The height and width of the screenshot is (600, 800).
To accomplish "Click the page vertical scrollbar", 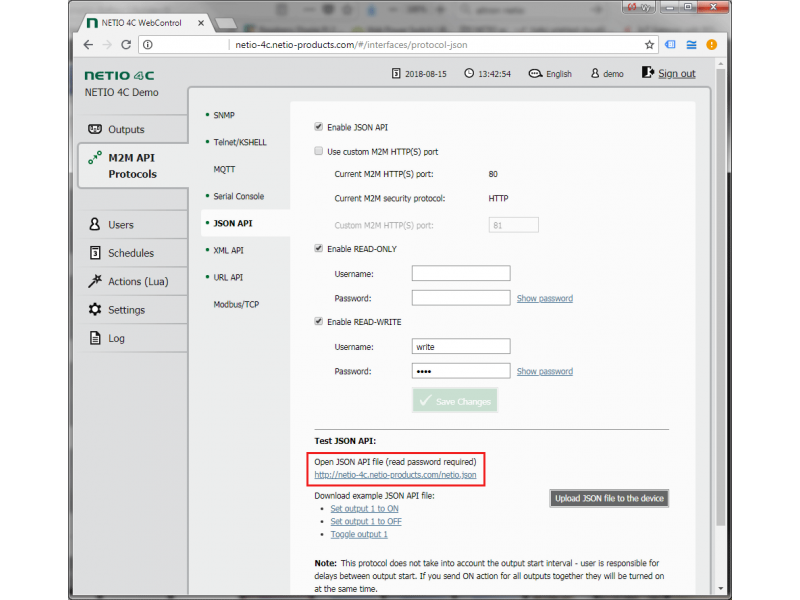I will pos(720,296).
